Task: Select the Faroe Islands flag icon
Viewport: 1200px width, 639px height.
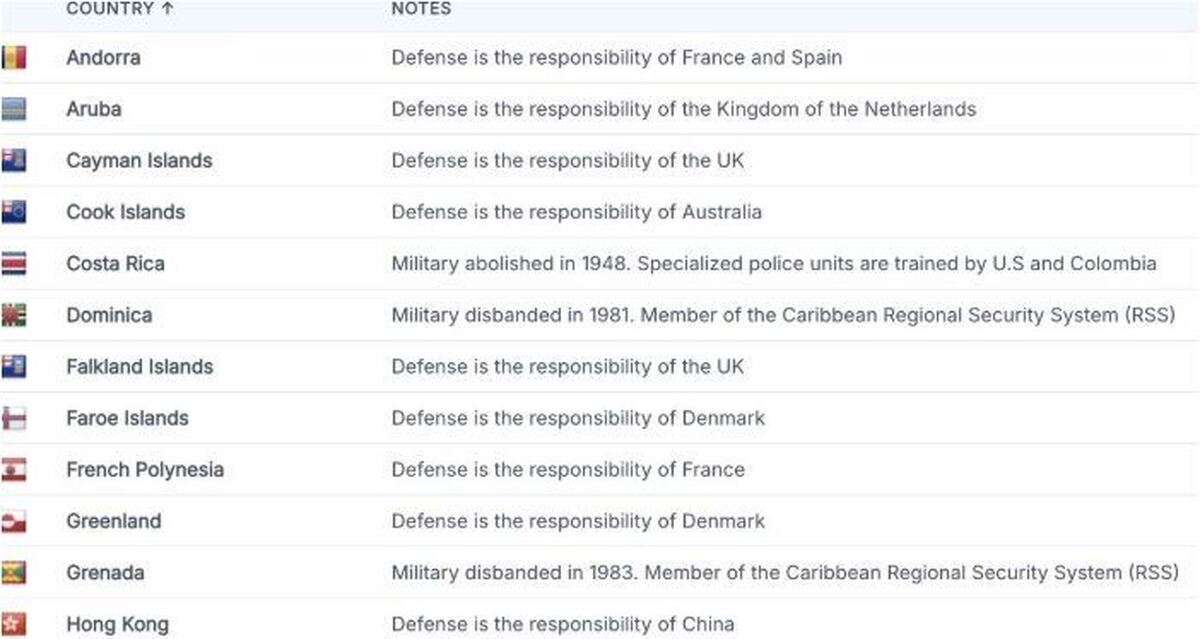Action: [14, 418]
